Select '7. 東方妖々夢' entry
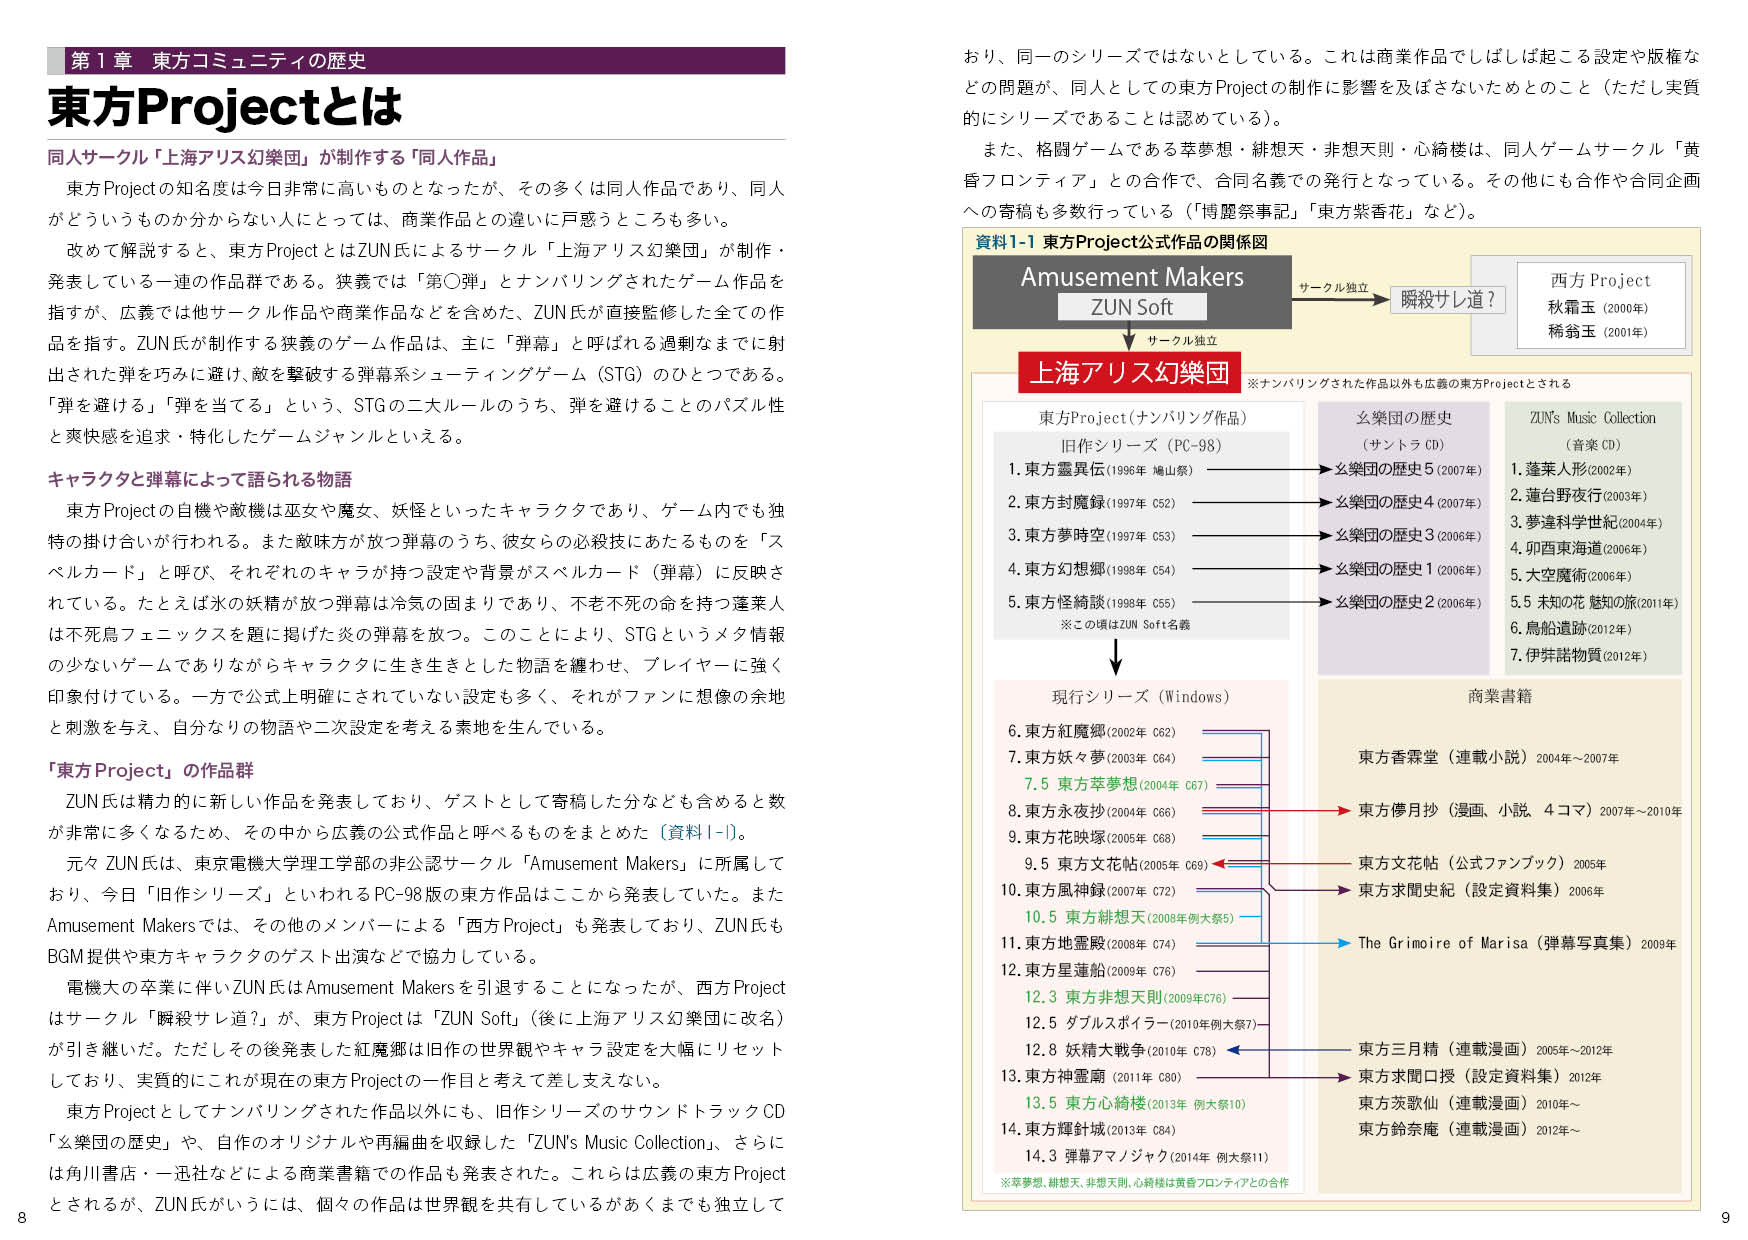Screen dimensions: 1748x1240 (x=1091, y=758)
